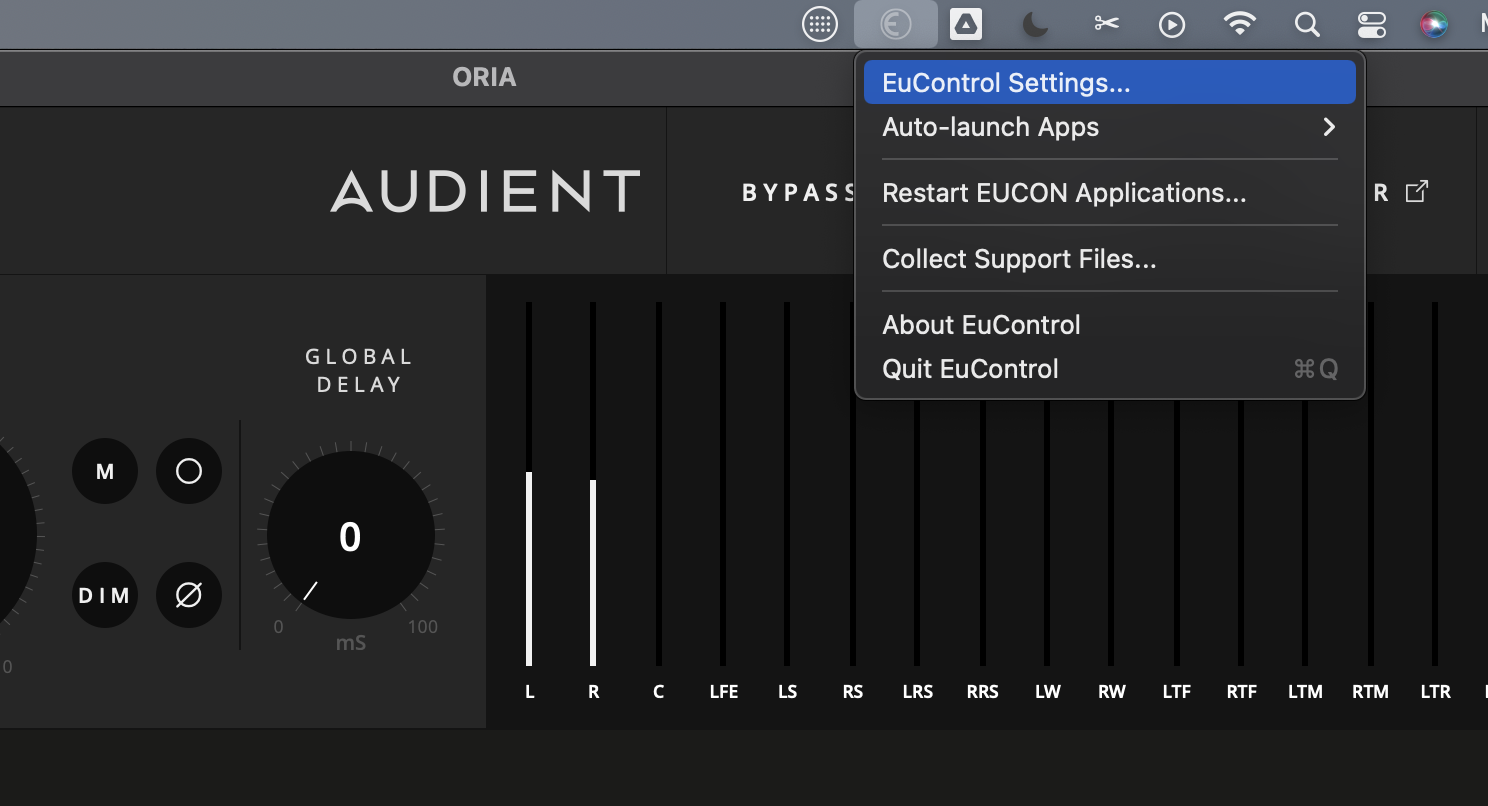Click the RTM channel label

point(1370,692)
